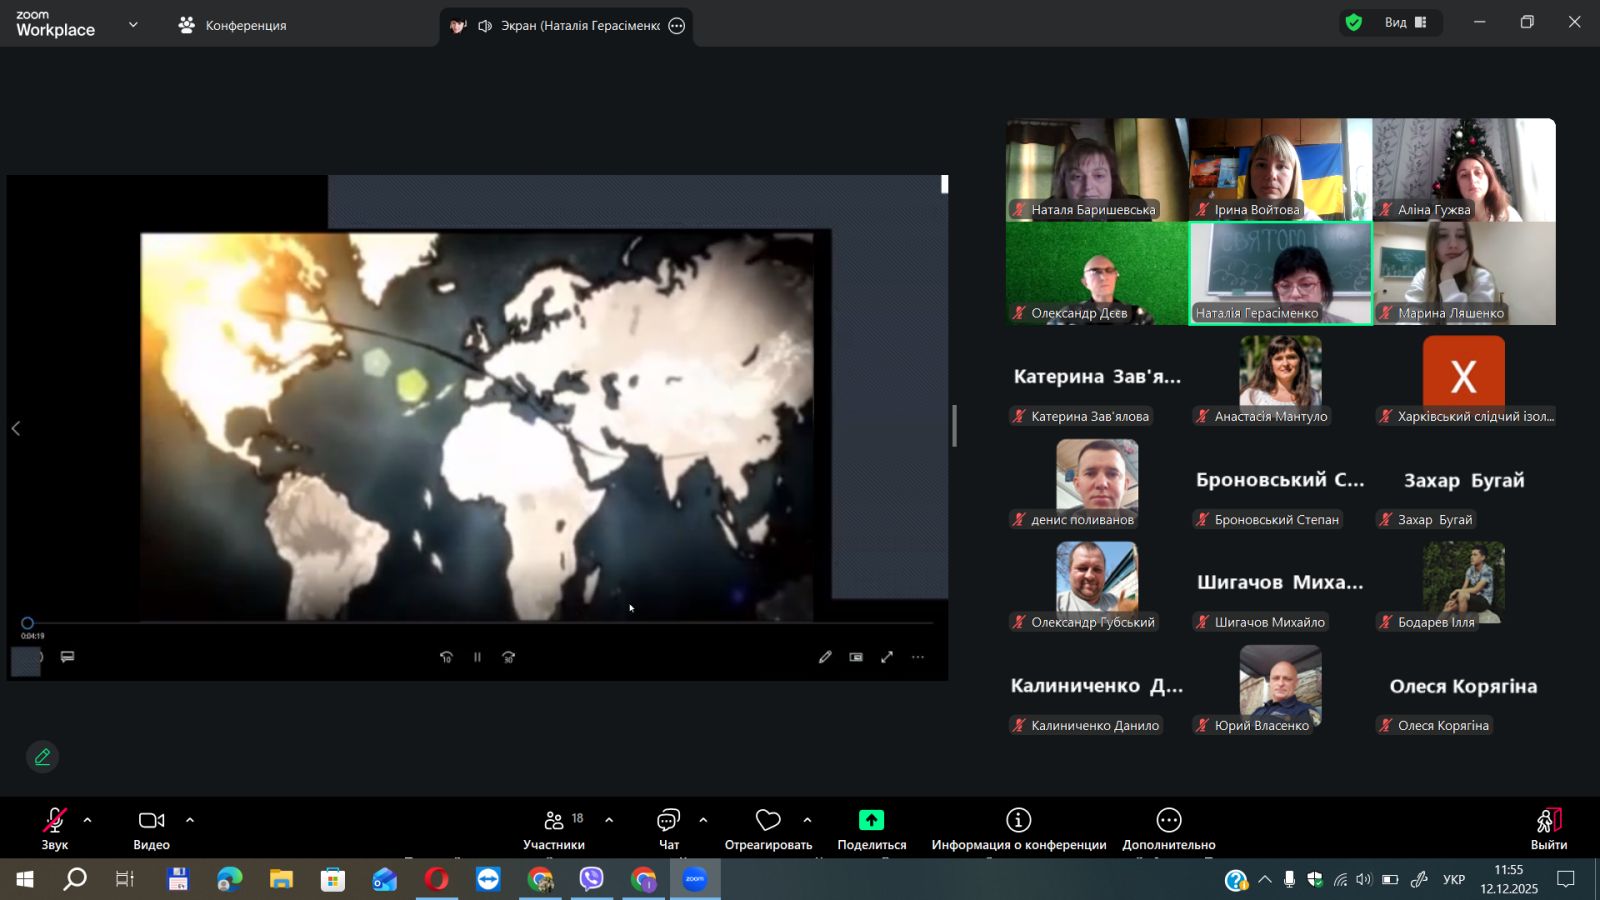Open the Вид view layout button

coord(1405,22)
